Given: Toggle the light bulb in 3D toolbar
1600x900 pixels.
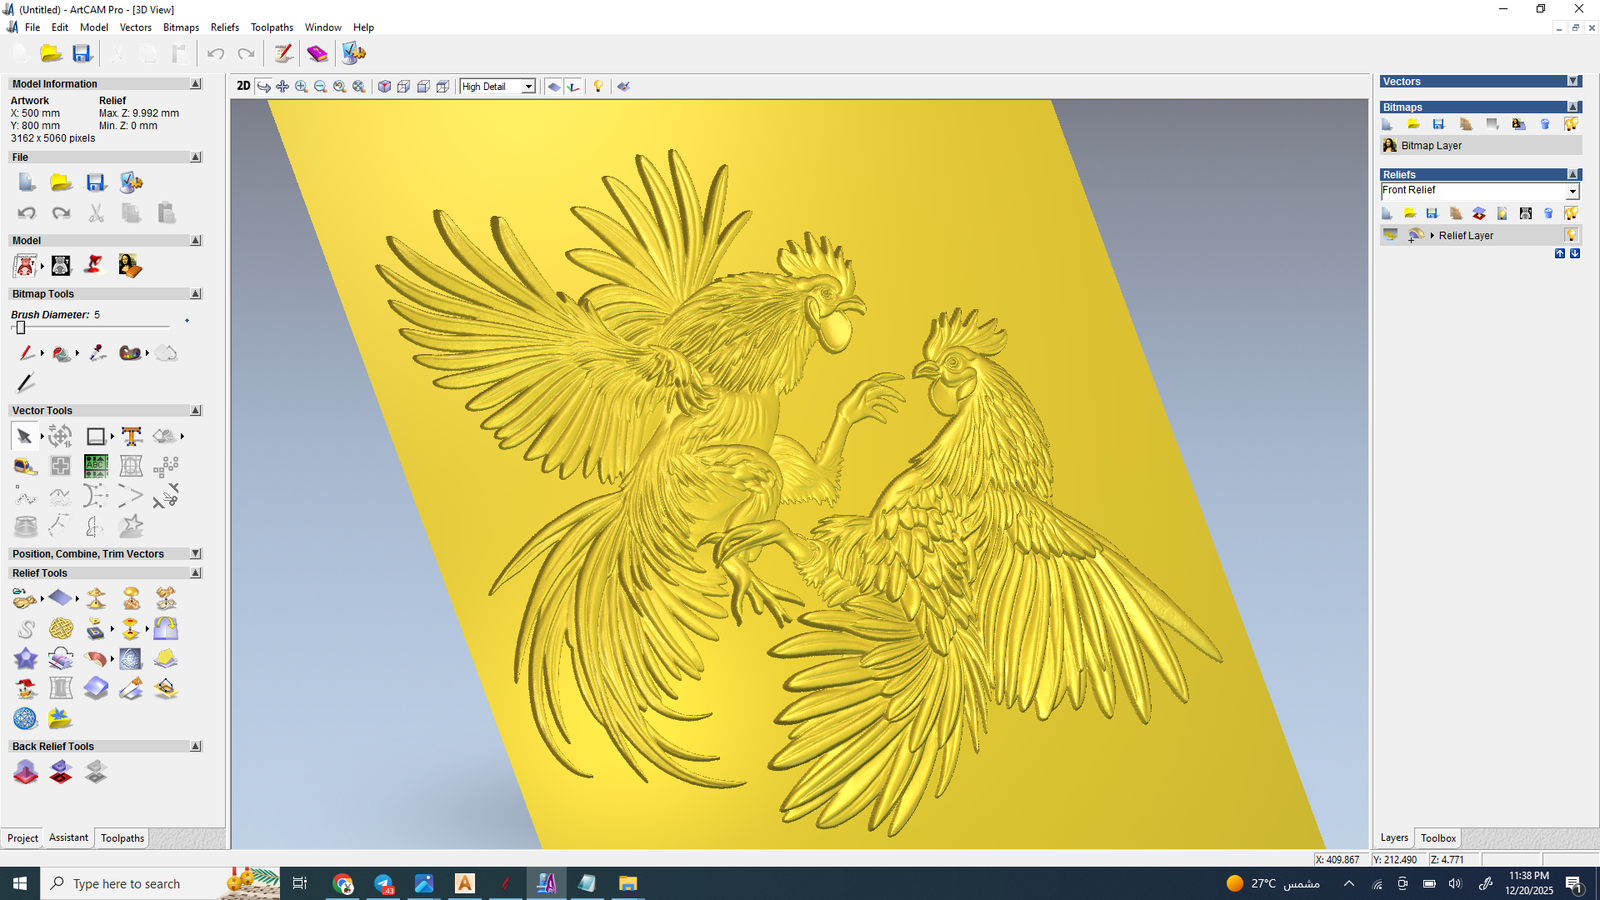Looking at the screenshot, I should point(598,87).
